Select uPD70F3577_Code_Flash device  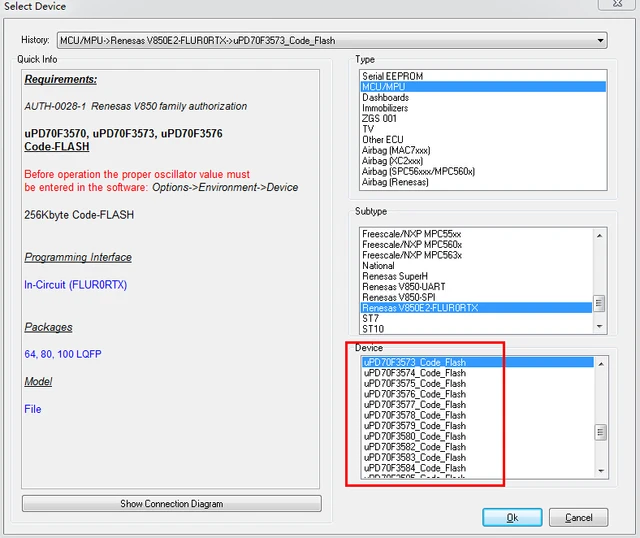click(x=478, y=405)
